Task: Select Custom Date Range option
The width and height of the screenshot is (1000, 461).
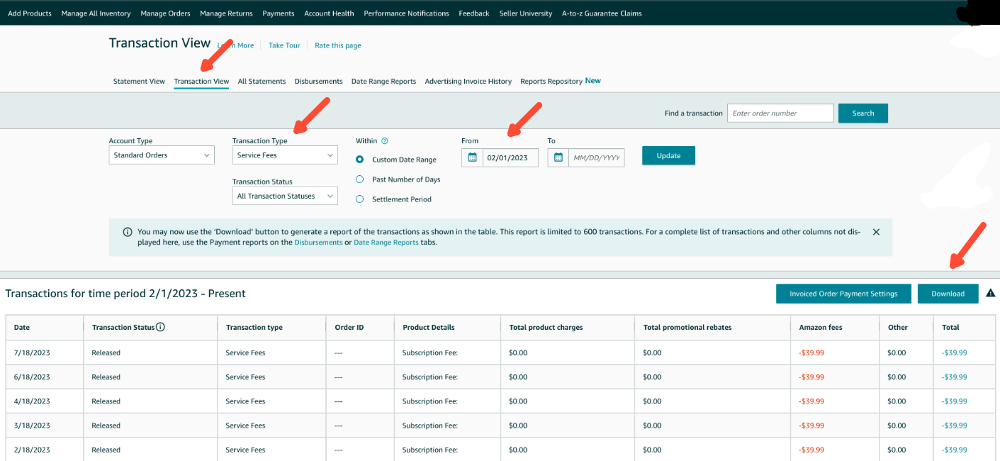Action: click(x=360, y=159)
